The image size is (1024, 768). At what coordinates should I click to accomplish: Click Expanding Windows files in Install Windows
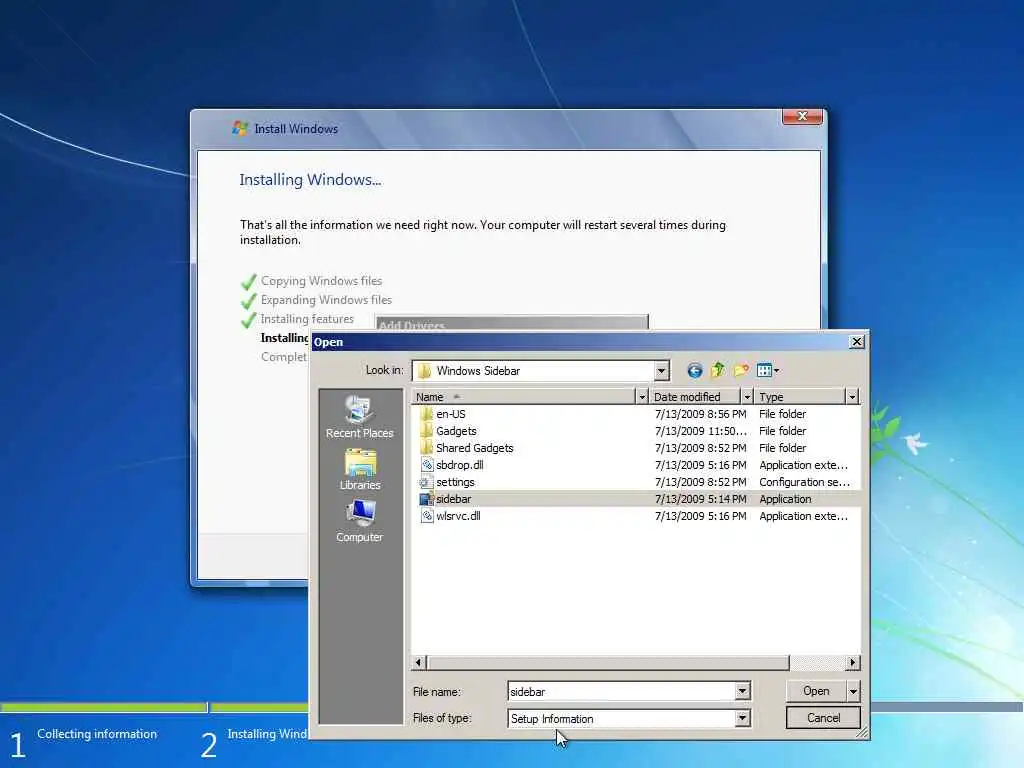326,300
